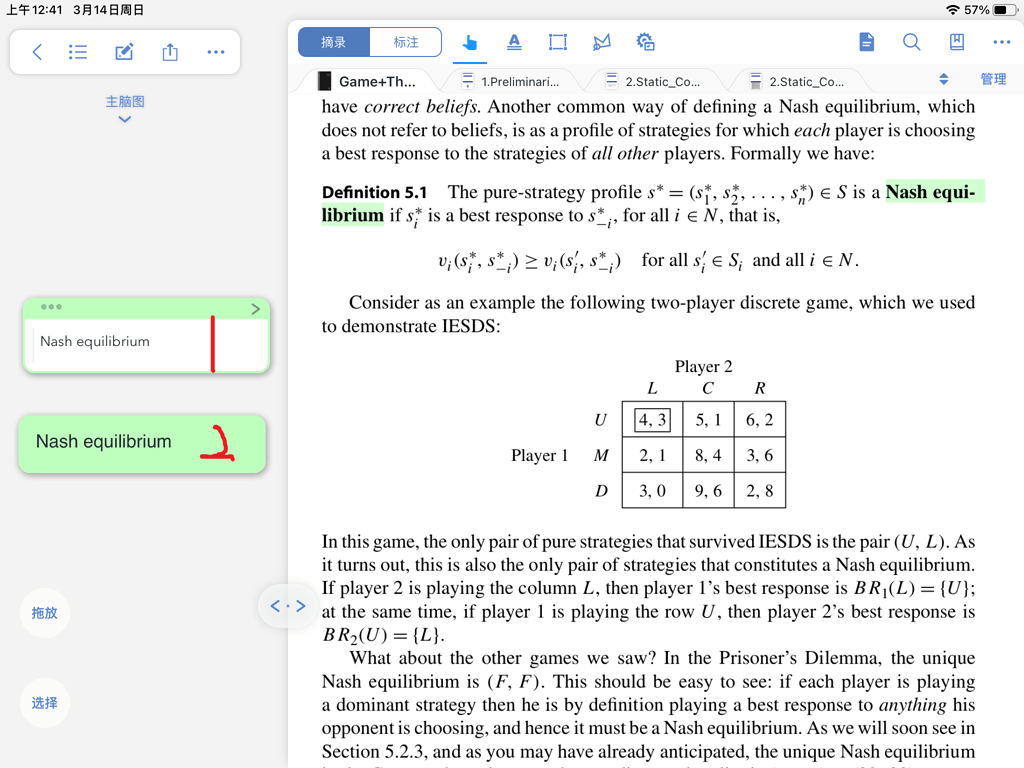1024x768 pixels.
Task: Tap the share export icon
Action: click(170, 52)
